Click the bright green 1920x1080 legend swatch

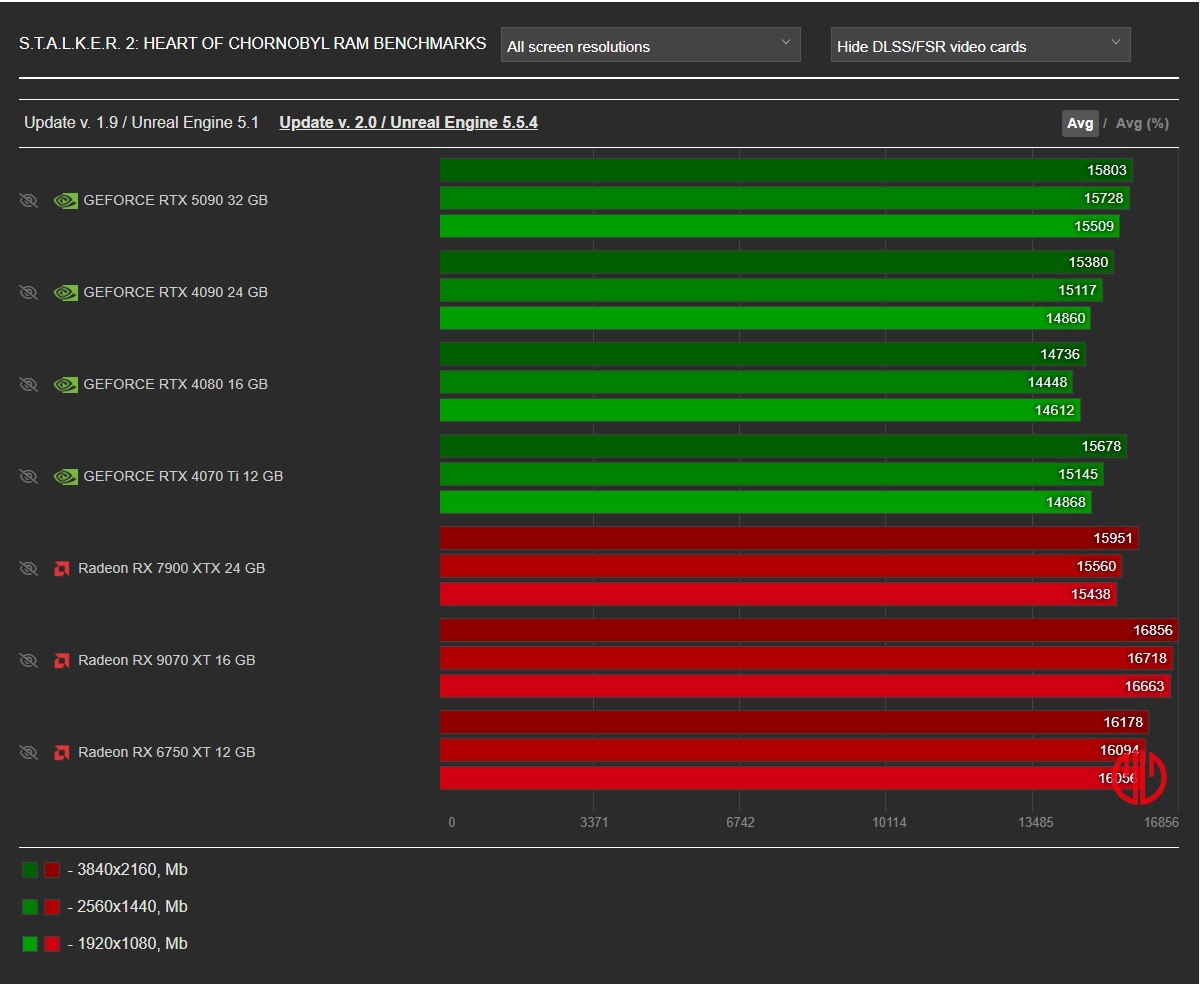point(30,944)
